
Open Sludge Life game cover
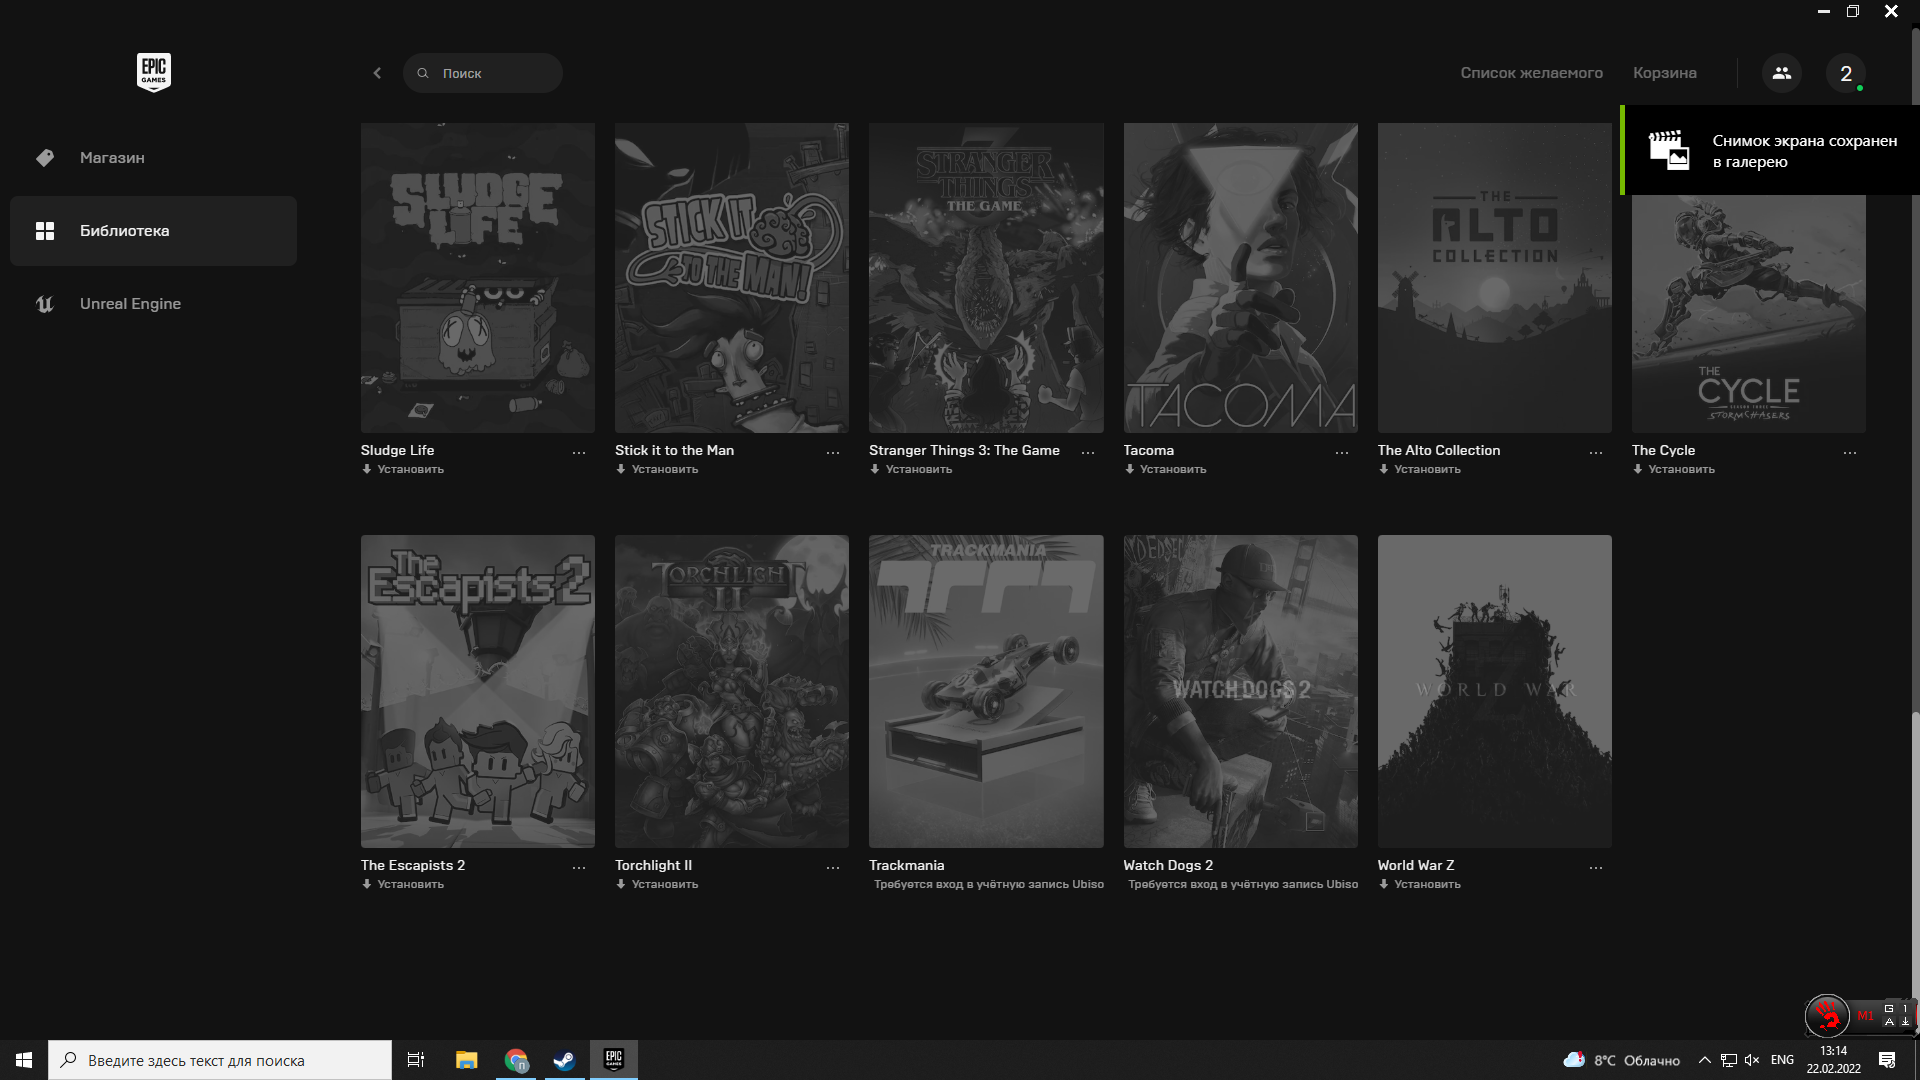tap(478, 278)
